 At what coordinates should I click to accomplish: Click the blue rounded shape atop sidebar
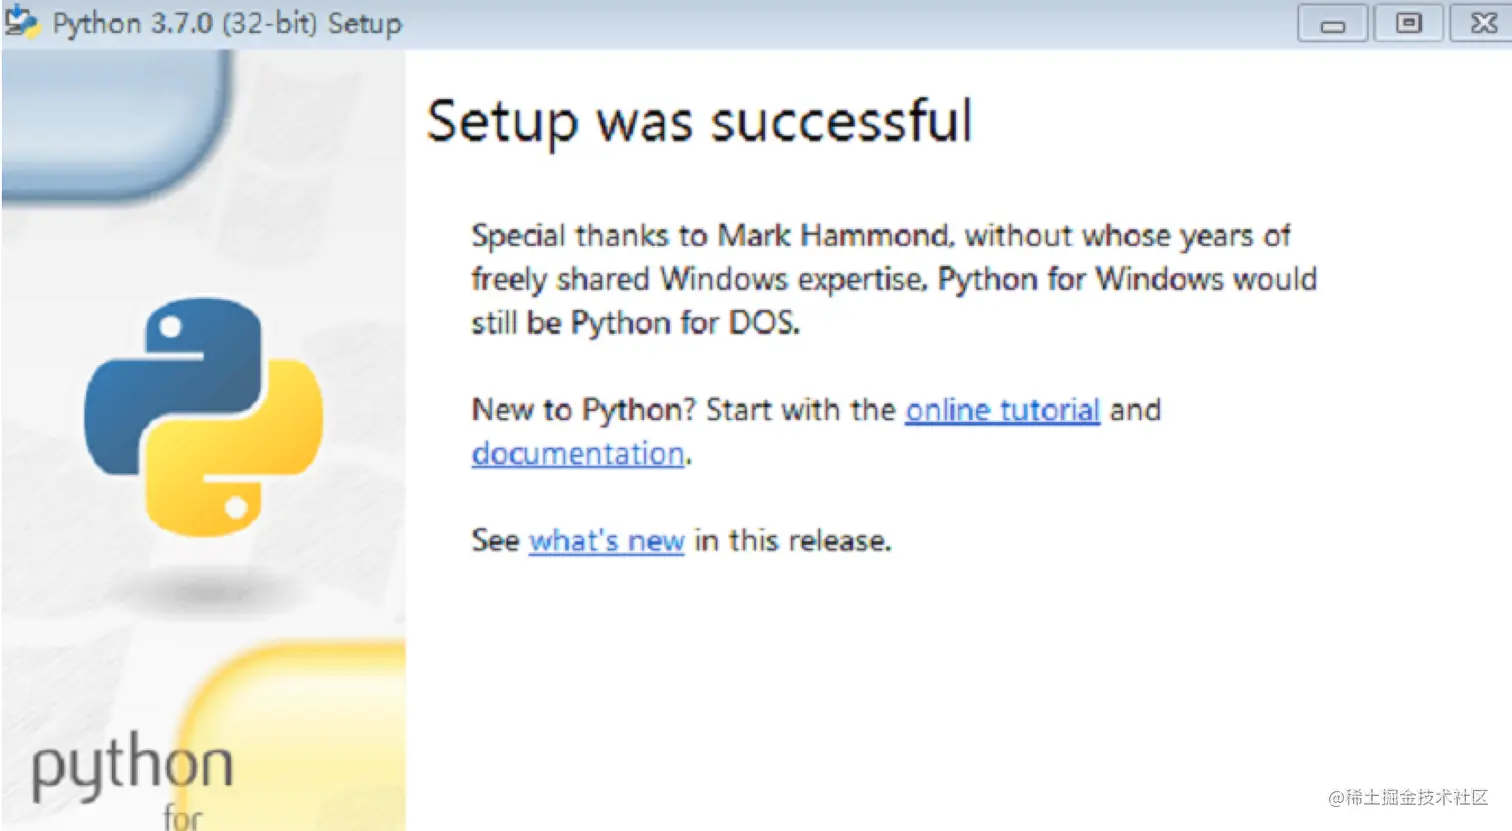[117, 122]
